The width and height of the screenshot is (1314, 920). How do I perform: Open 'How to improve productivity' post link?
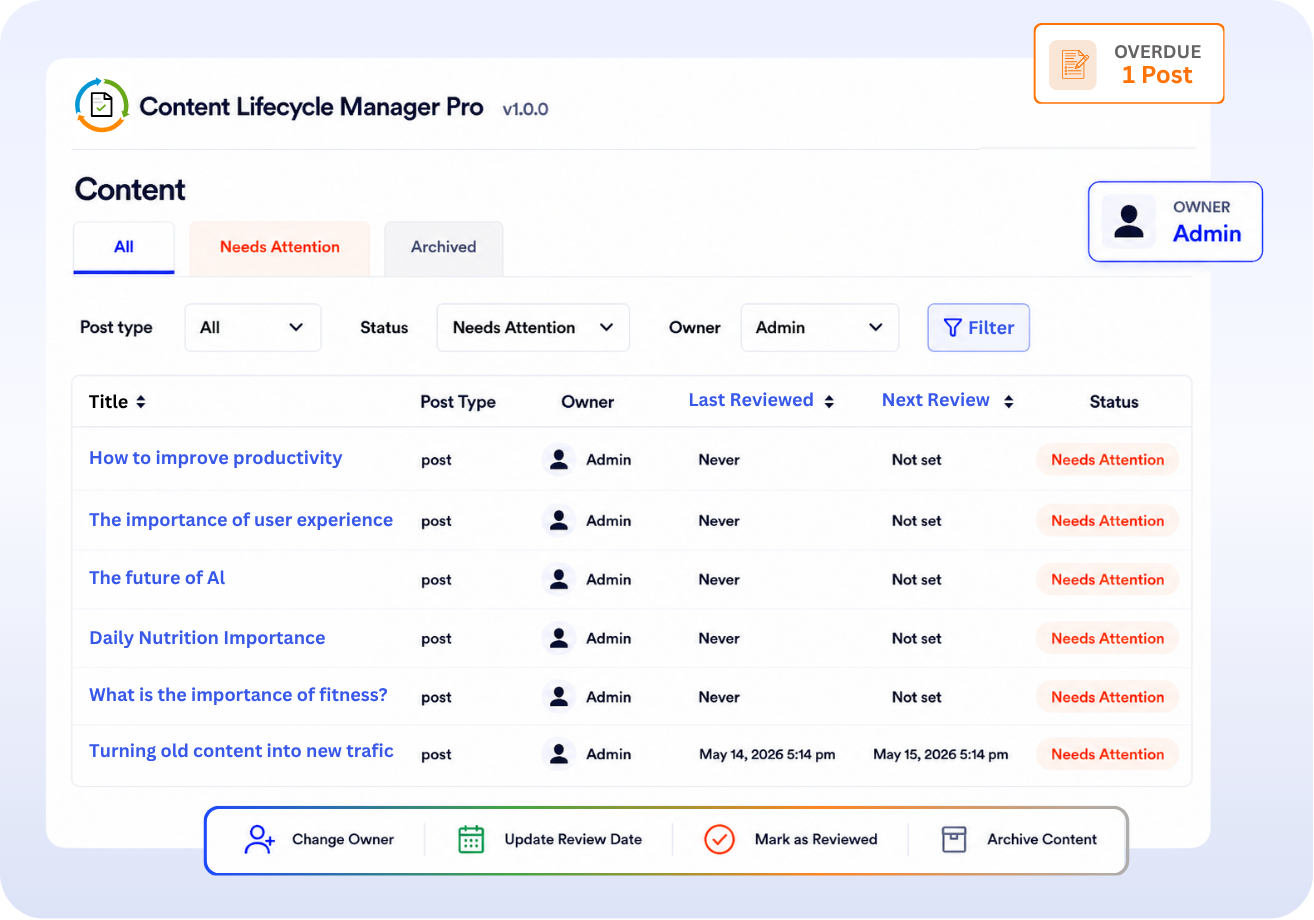click(216, 458)
